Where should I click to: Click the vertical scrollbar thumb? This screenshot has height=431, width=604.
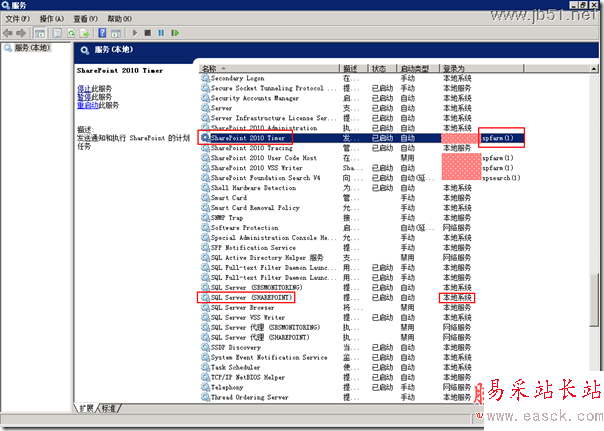coord(594,300)
